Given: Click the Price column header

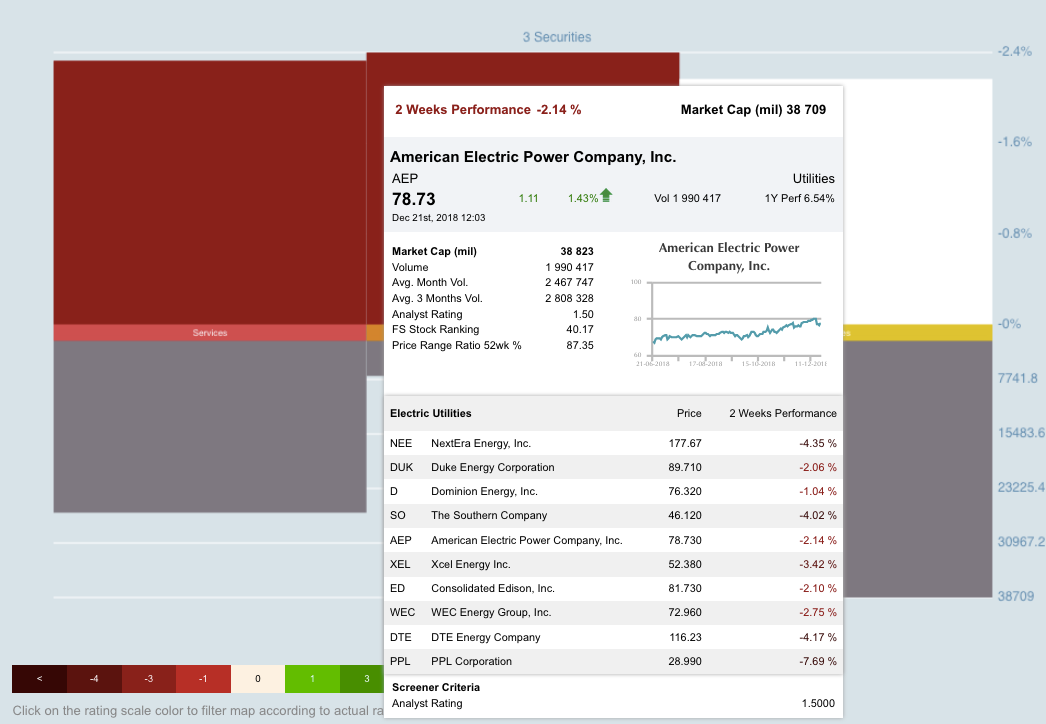Looking at the screenshot, I should (689, 413).
